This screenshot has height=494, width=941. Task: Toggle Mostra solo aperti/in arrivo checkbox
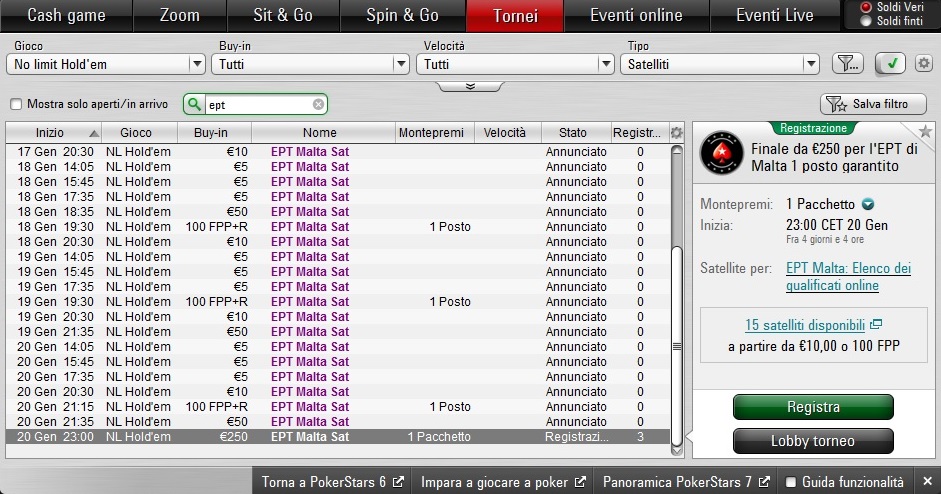coord(16,104)
